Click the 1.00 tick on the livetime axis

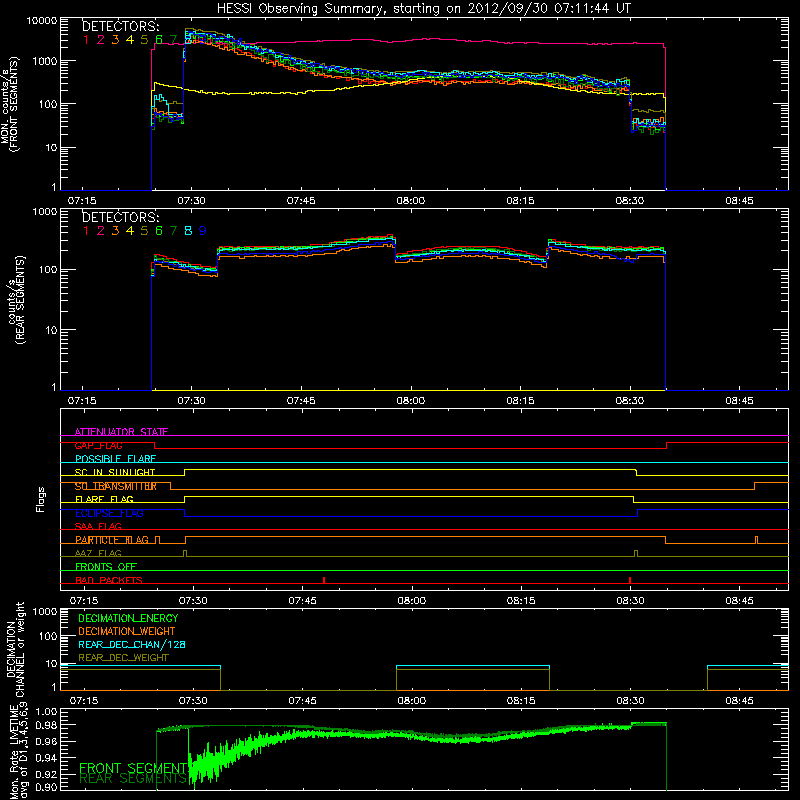[47, 712]
